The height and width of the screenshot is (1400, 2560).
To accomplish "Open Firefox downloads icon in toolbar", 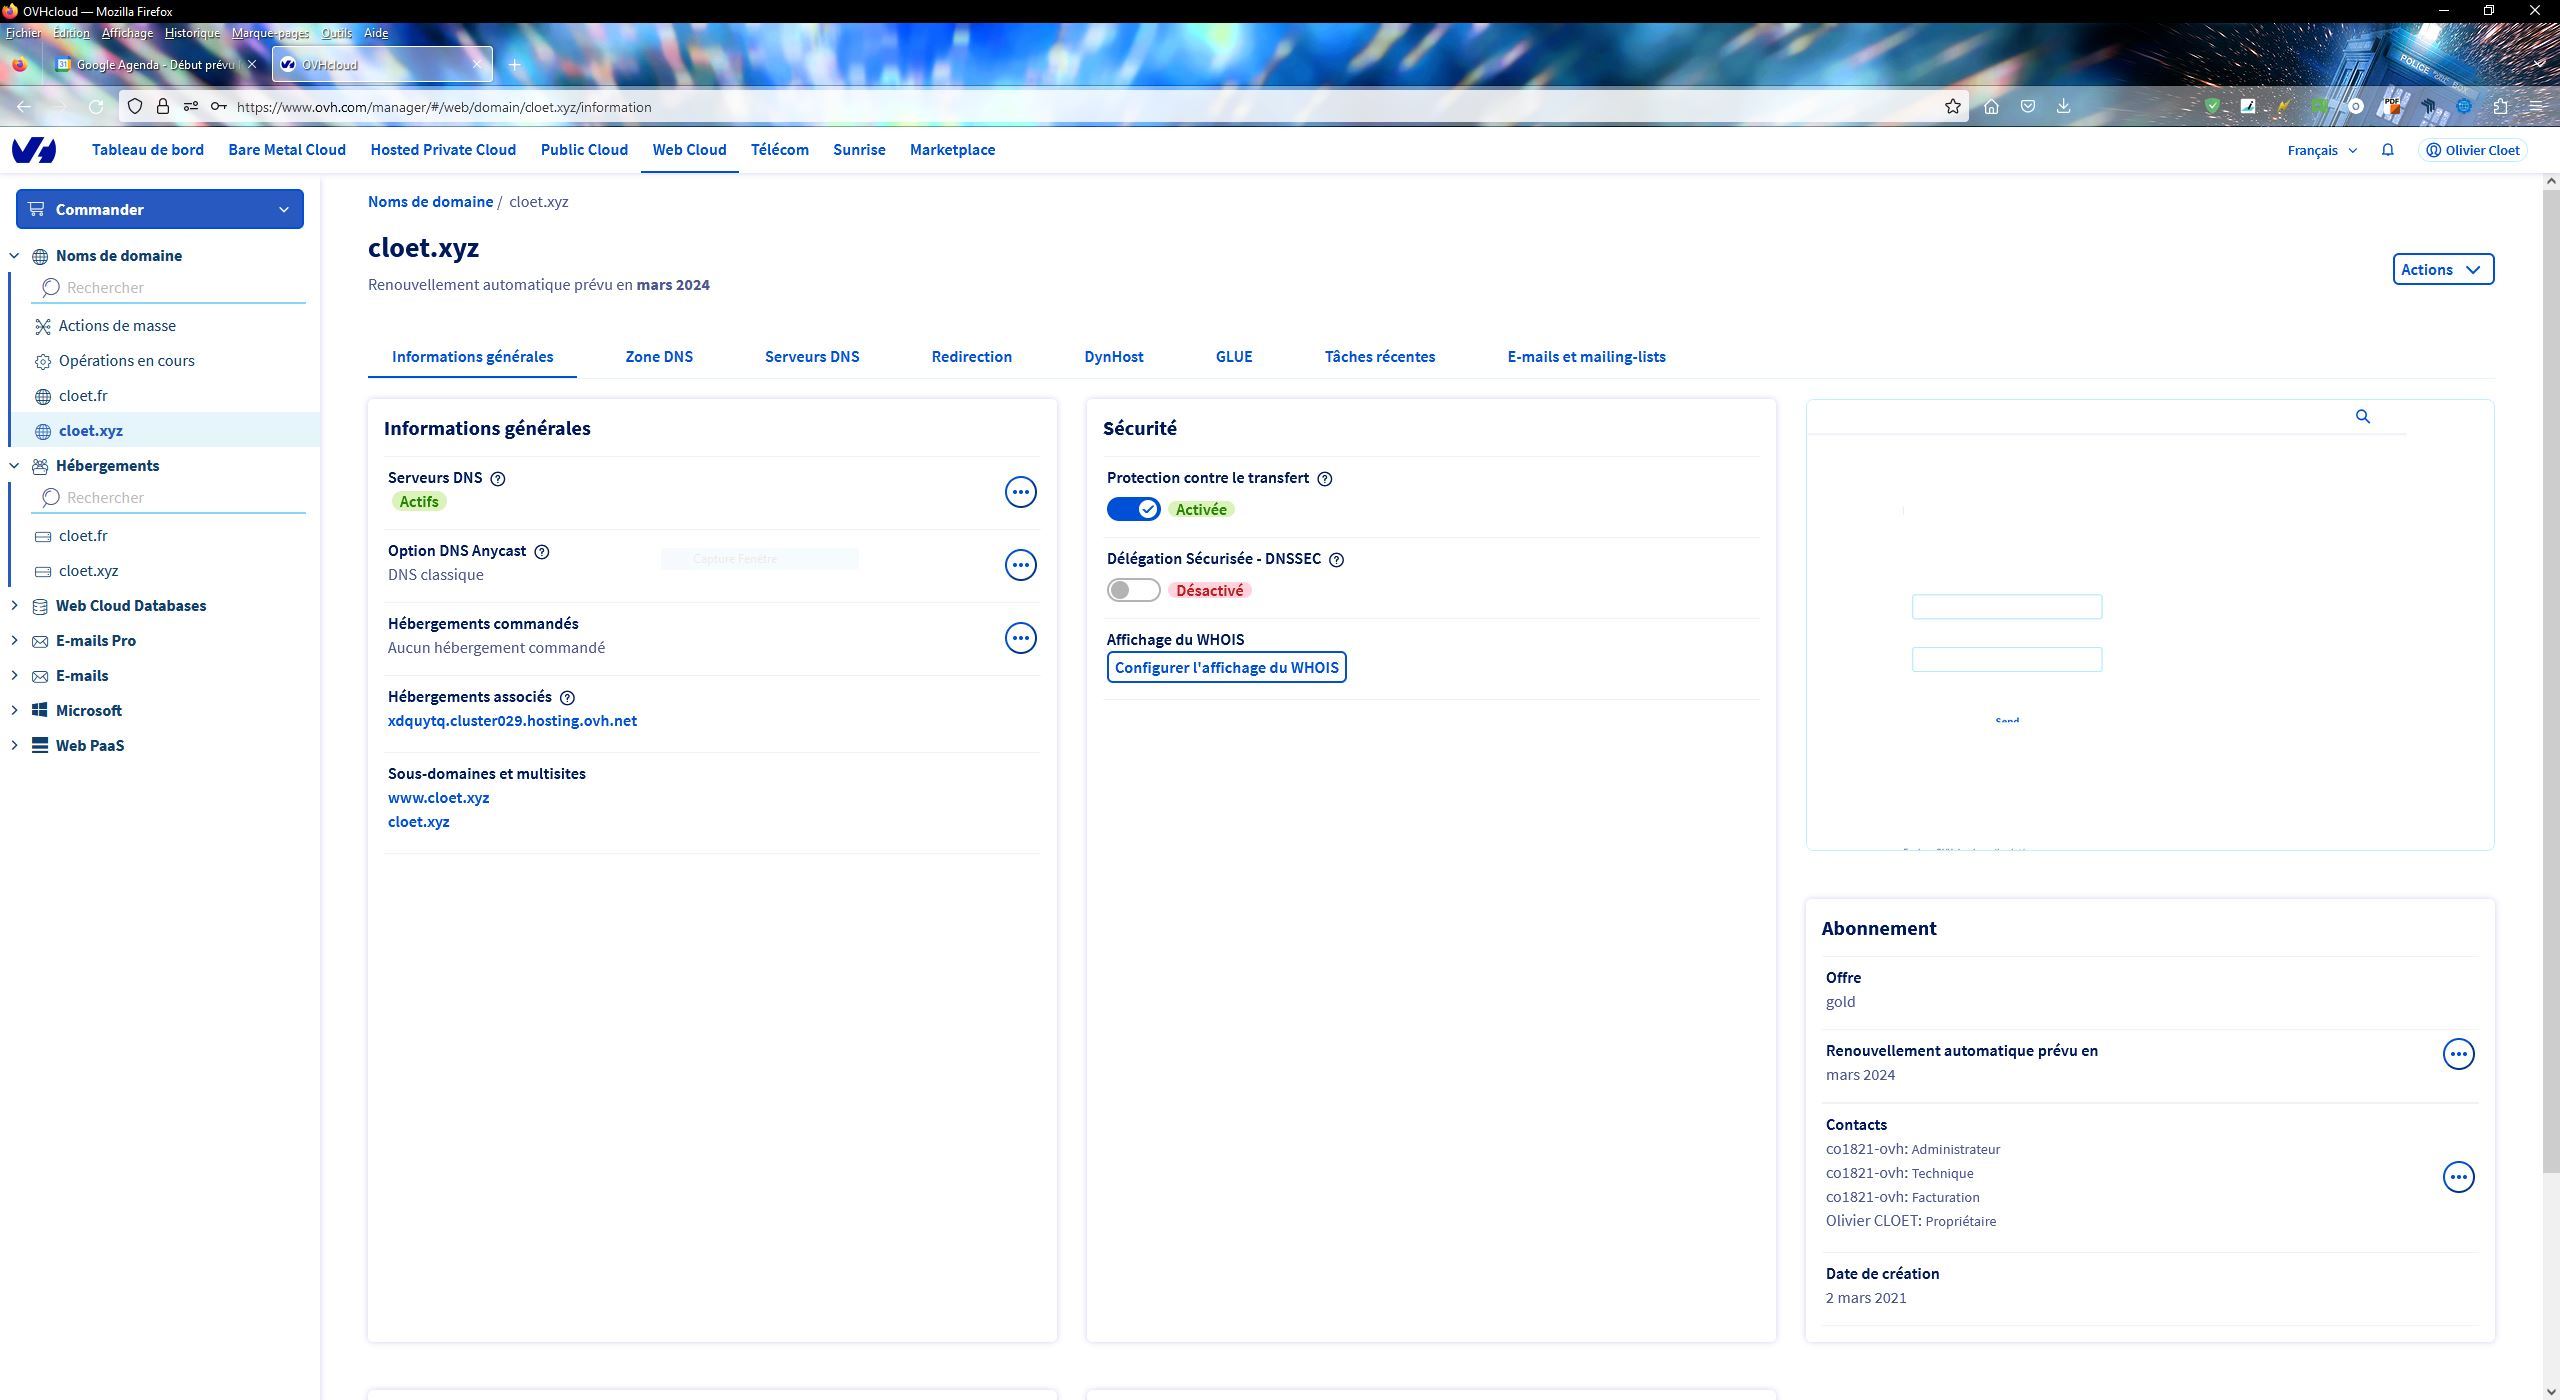I will click(x=2063, y=107).
